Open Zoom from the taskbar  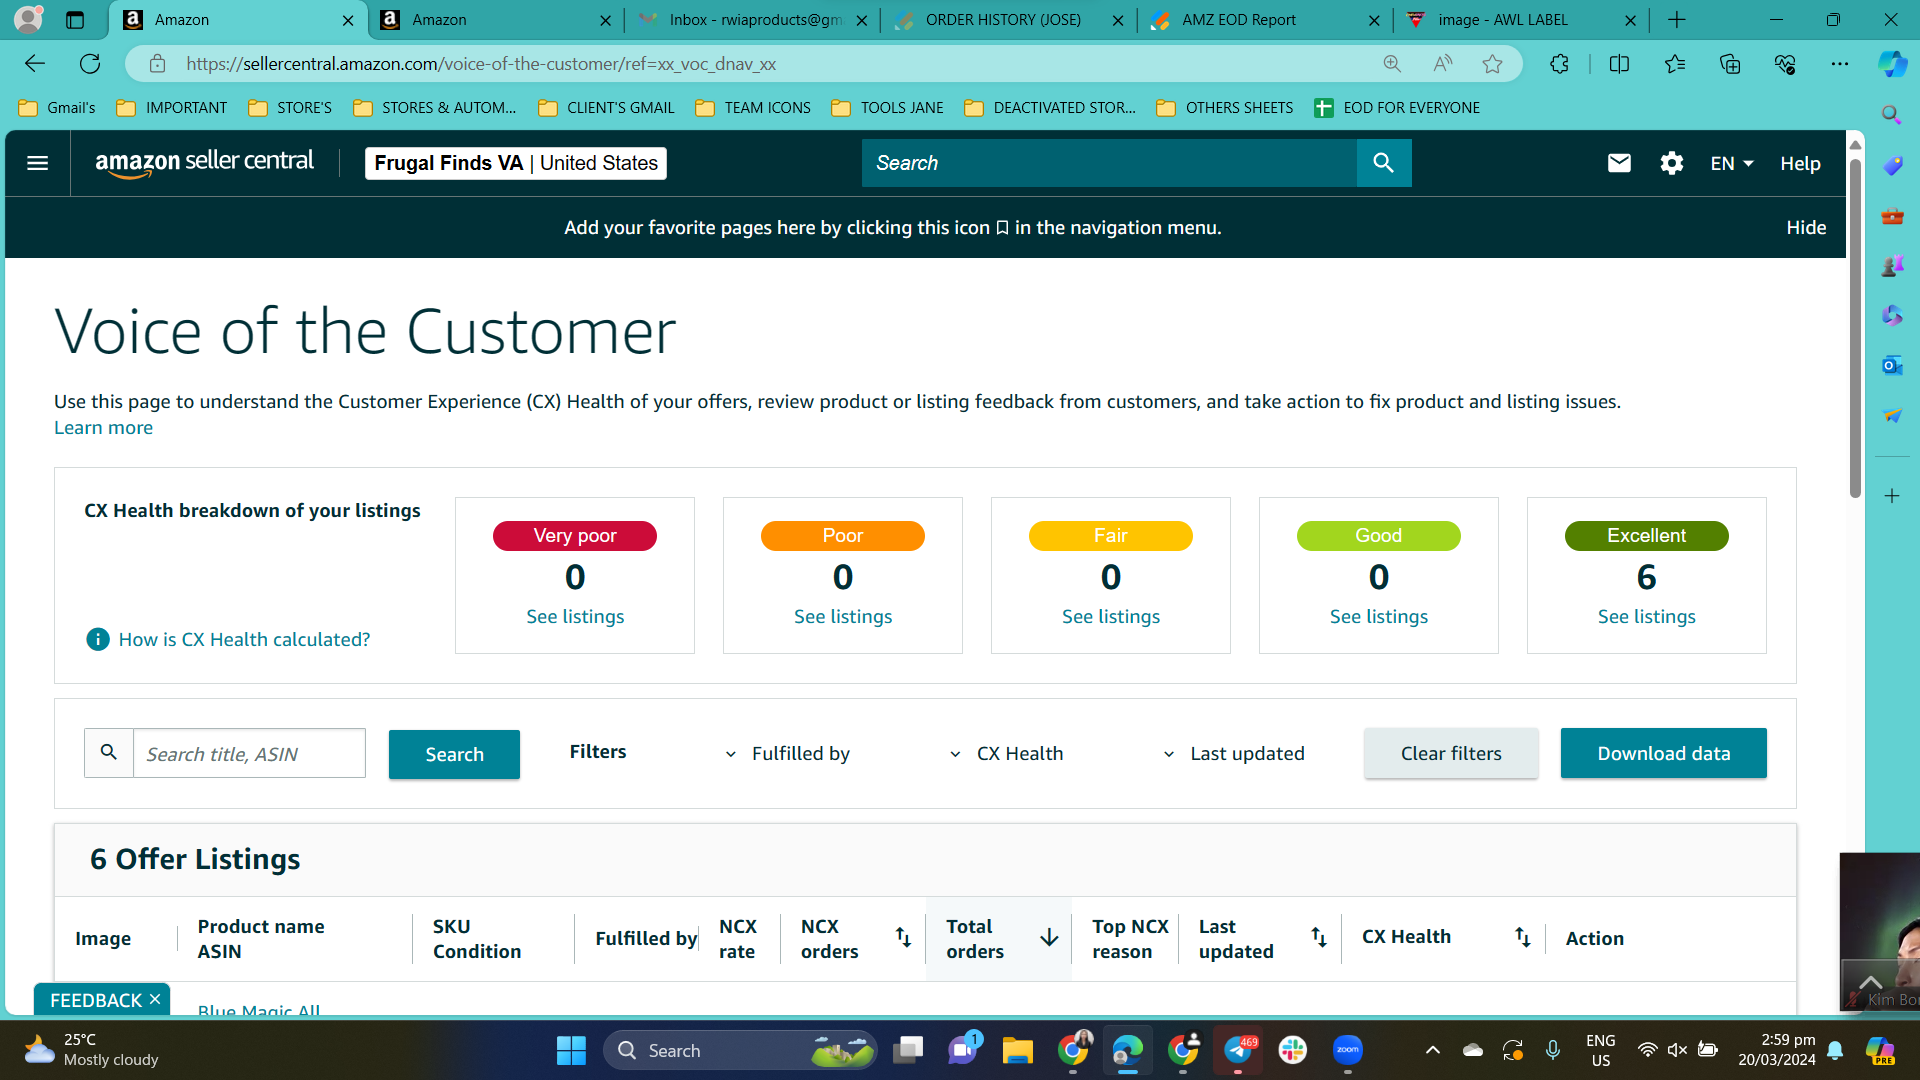(x=1348, y=1050)
